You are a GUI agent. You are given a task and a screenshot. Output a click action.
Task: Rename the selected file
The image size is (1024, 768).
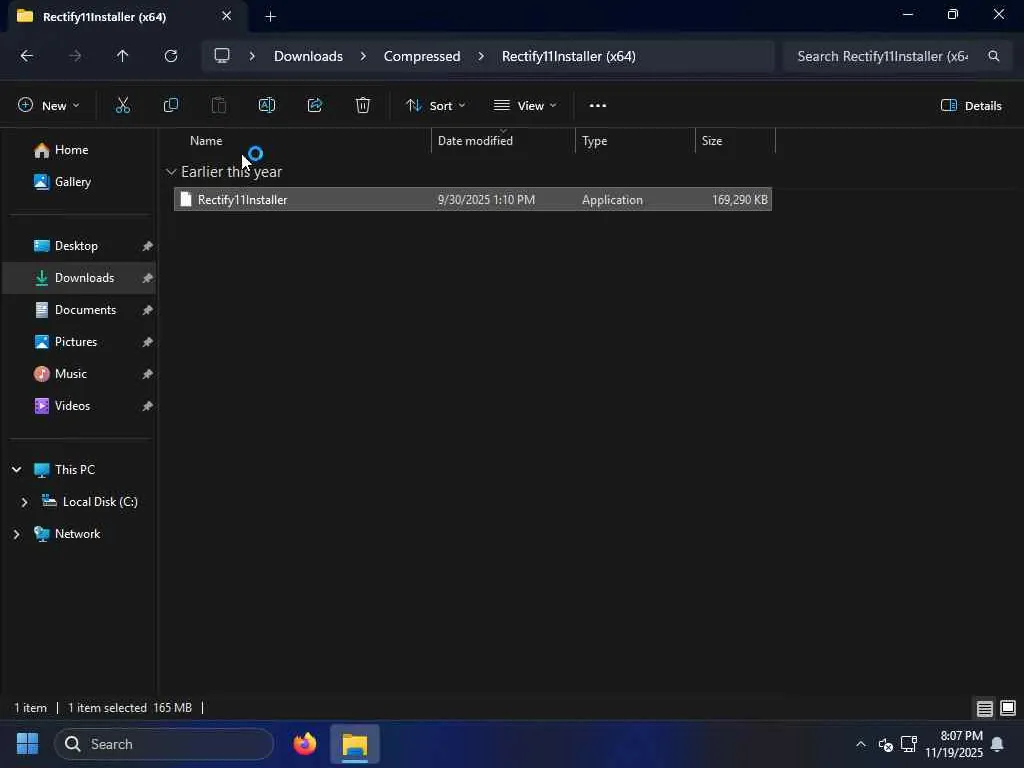266,105
